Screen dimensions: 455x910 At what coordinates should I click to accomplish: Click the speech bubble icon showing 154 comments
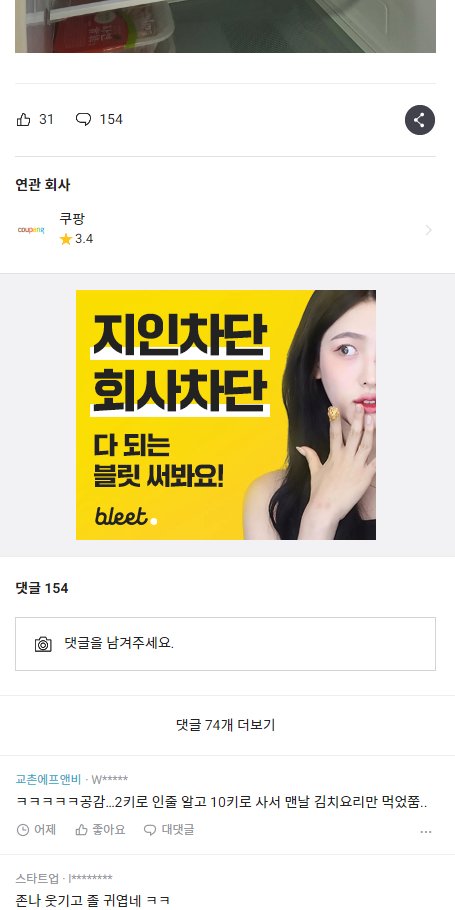pos(84,120)
